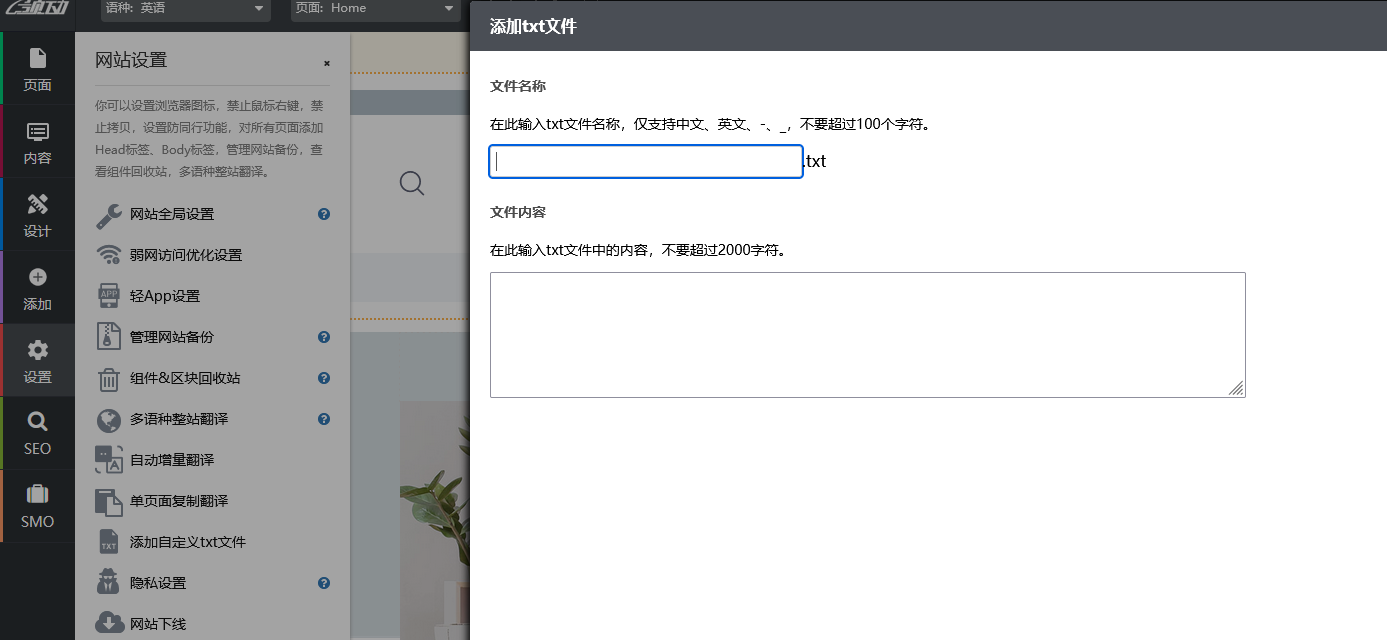
Task: Open the 组件&区块回收站 trash icon
Action: click(x=108, y=378)
